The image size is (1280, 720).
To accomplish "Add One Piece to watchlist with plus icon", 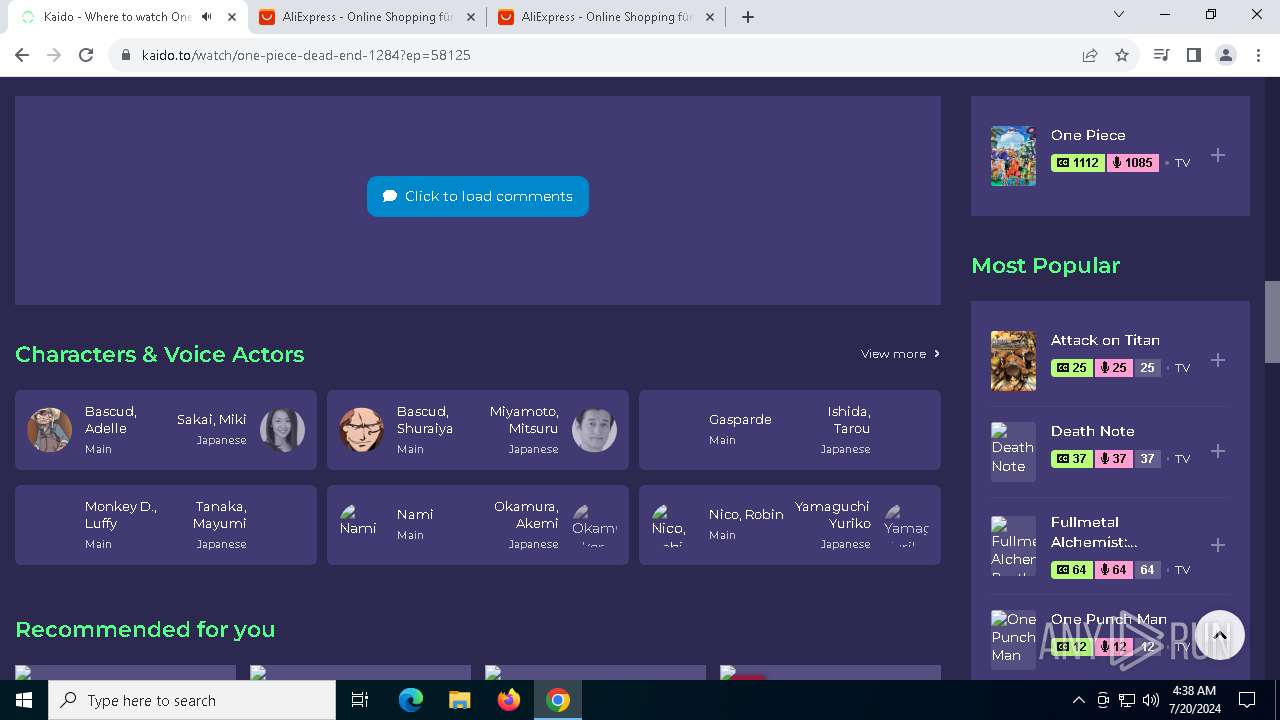I will coord(1218,155).
